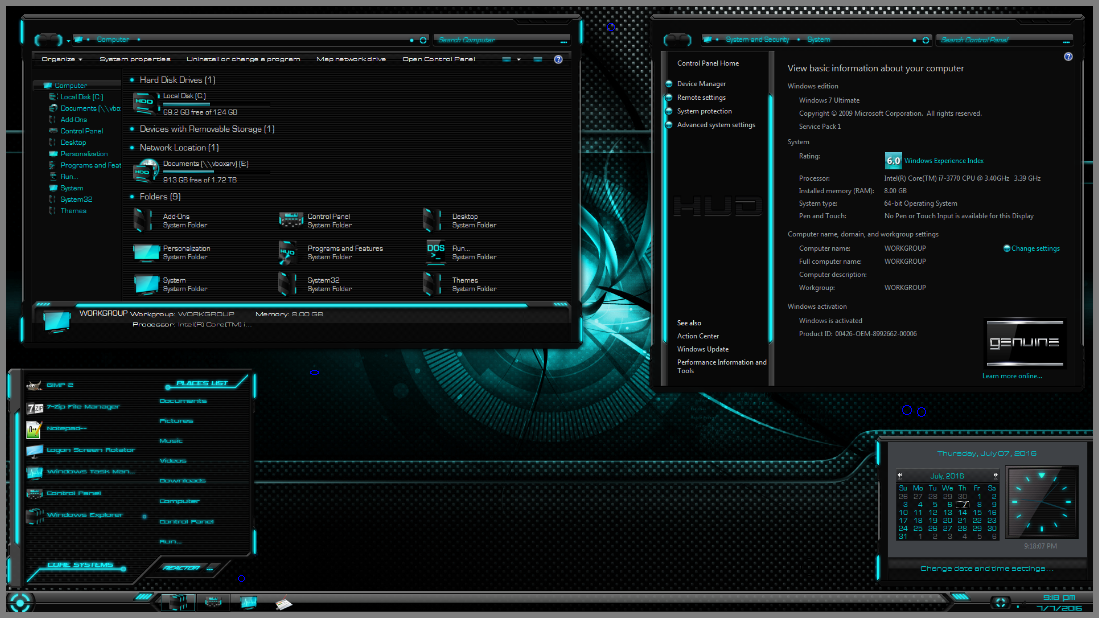This screenshot has height=618, width=1099.
Task: Open Pictures in Places List
Action: [x=176, y=420]
